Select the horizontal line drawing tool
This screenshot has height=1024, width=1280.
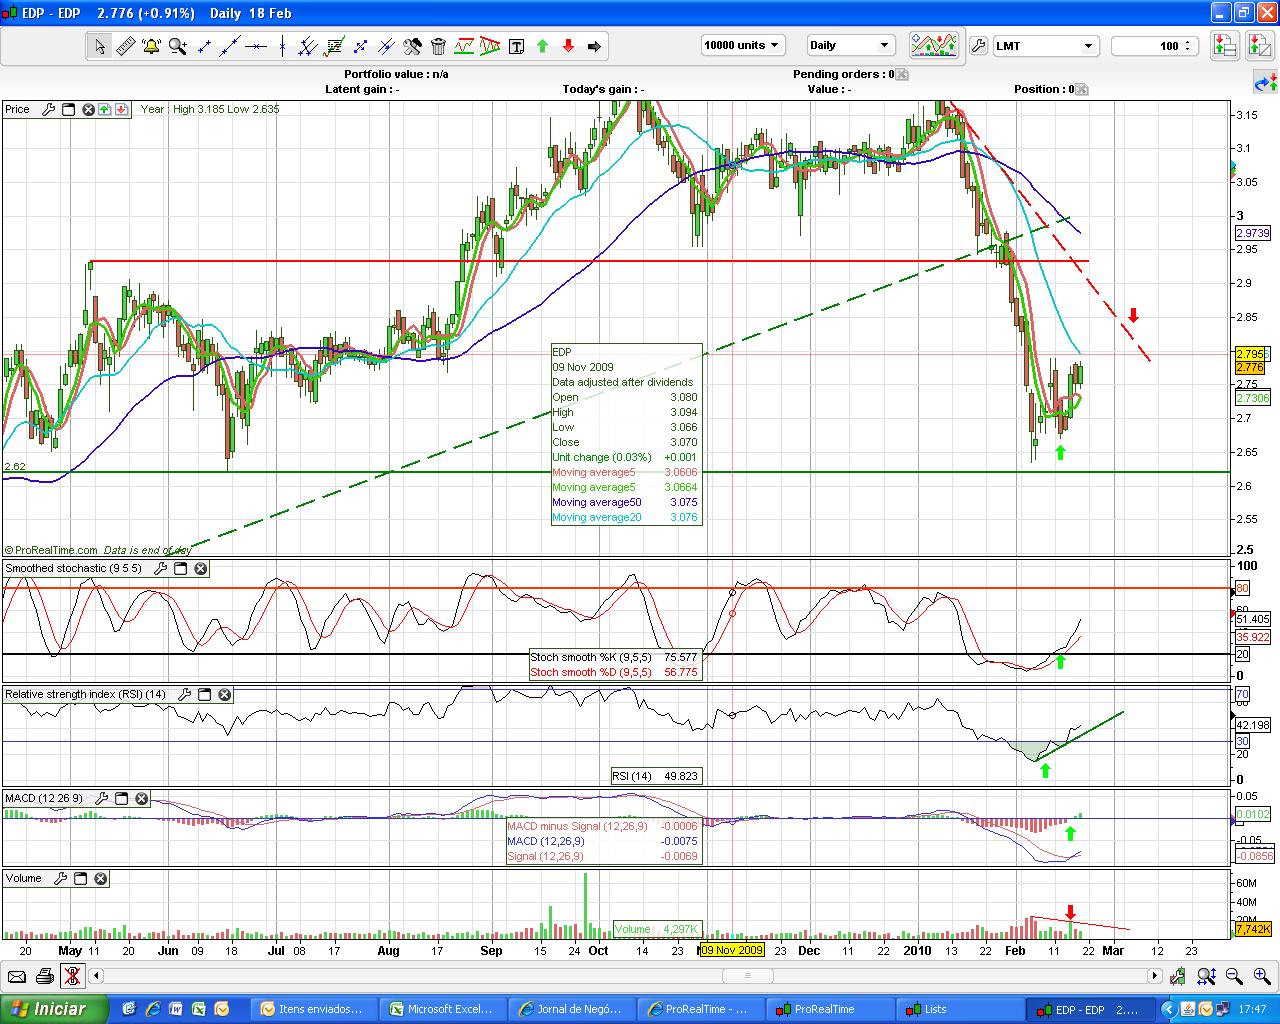coord(256,46)
